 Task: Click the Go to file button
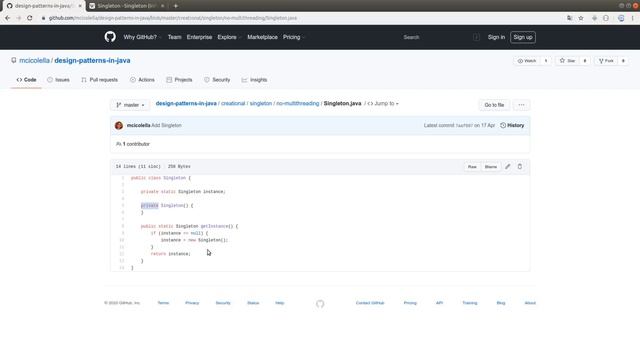tap(494, 105)
